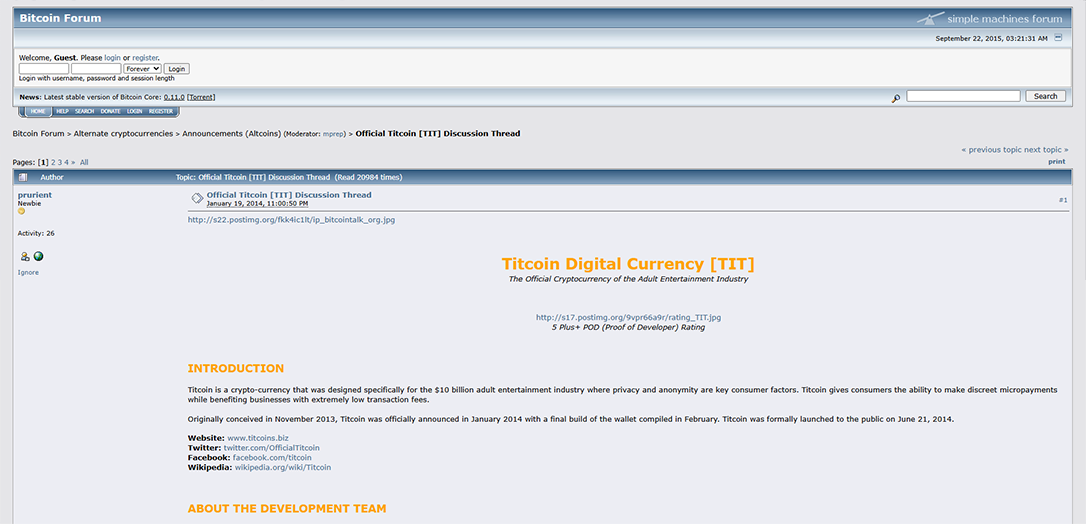1086x524 pixels.
Task: Click the ABOUT THE DEVELOPMENT TEAM heading
Action: 287,509
